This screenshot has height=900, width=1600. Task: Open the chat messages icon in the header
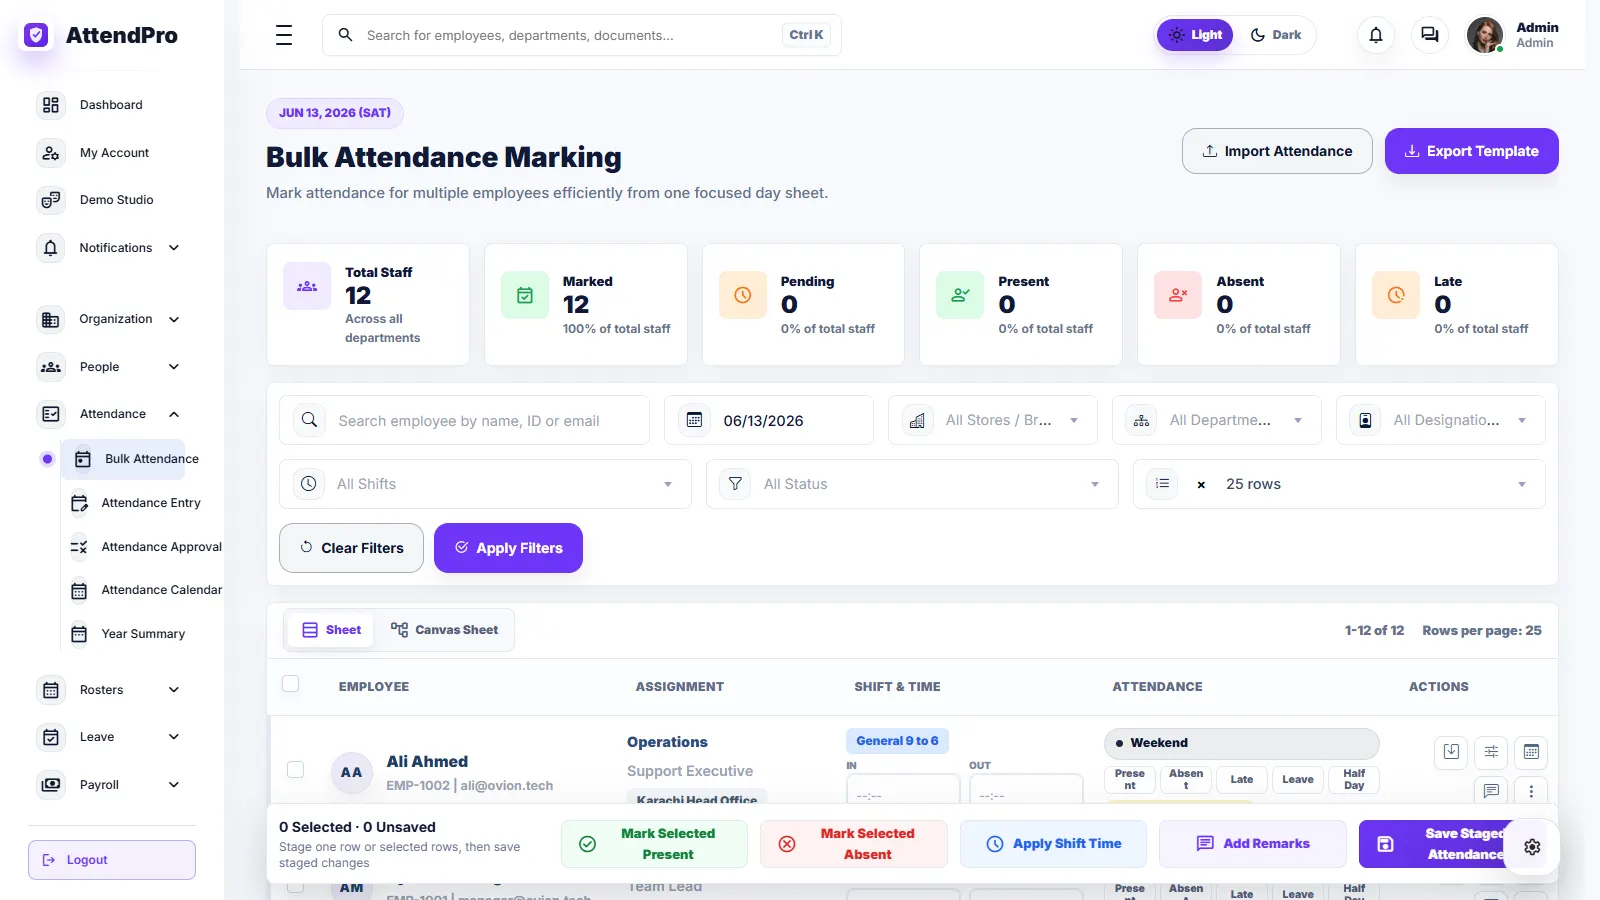coord(1430,35)
